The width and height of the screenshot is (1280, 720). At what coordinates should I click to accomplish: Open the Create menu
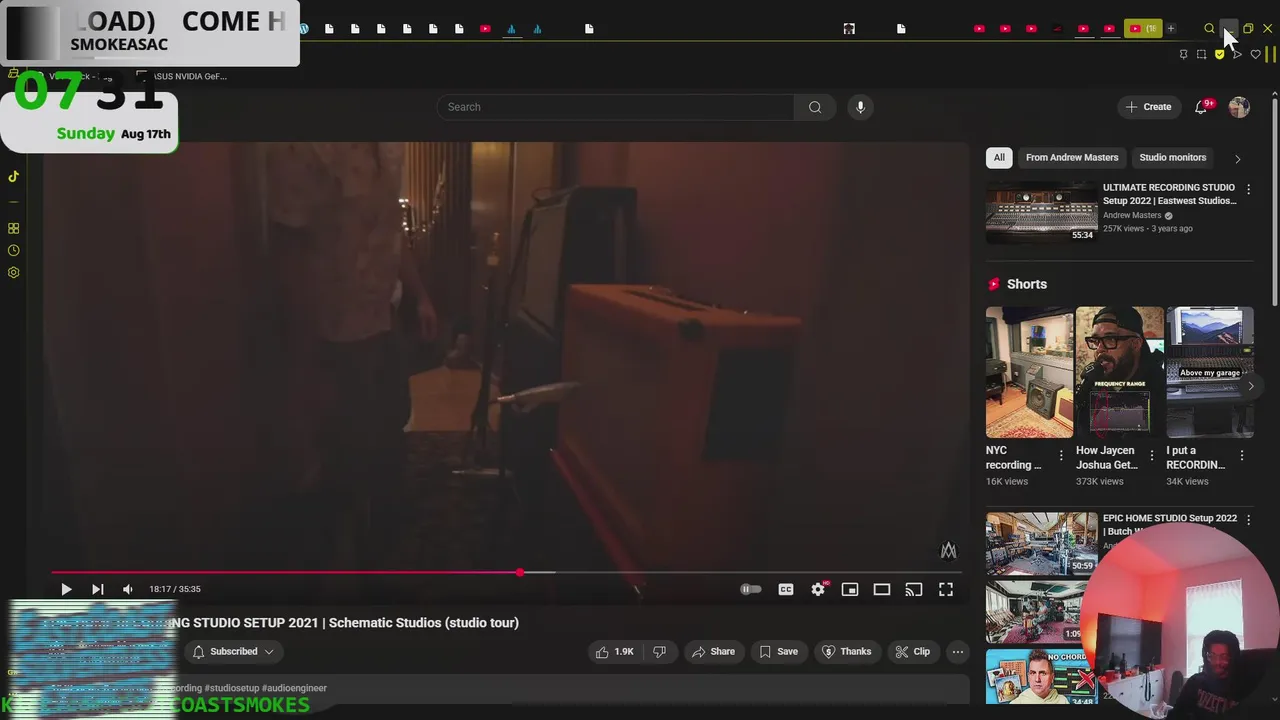[1147, 107]
